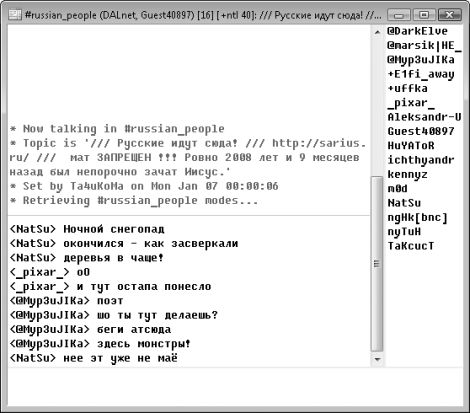Minimize the #russian_people channel window

(399, 15)
